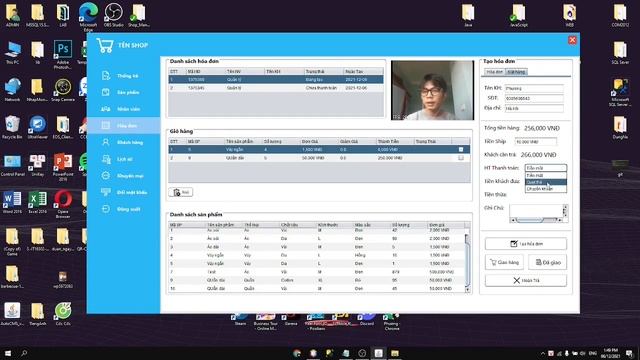Open Snap Camera desktop shortcut

[x=63, y=90]
